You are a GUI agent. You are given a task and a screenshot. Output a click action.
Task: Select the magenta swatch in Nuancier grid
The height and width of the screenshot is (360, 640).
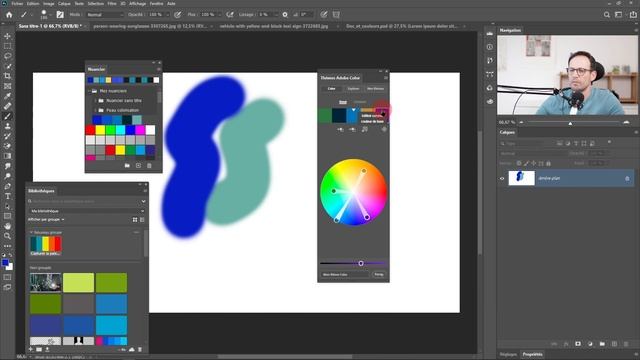[x=140, y=130]
